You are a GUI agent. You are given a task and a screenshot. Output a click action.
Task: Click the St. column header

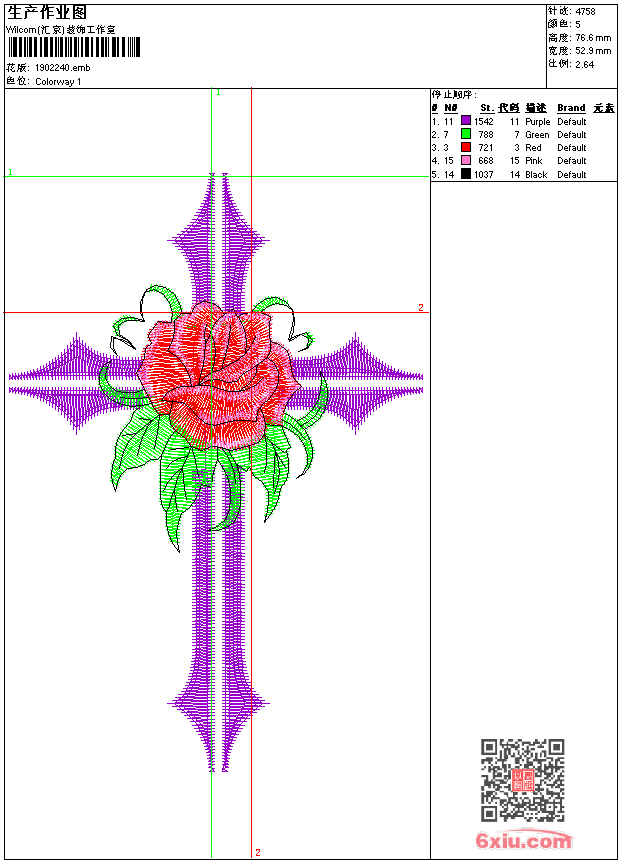pyautogui.click(x=487, y=108)
